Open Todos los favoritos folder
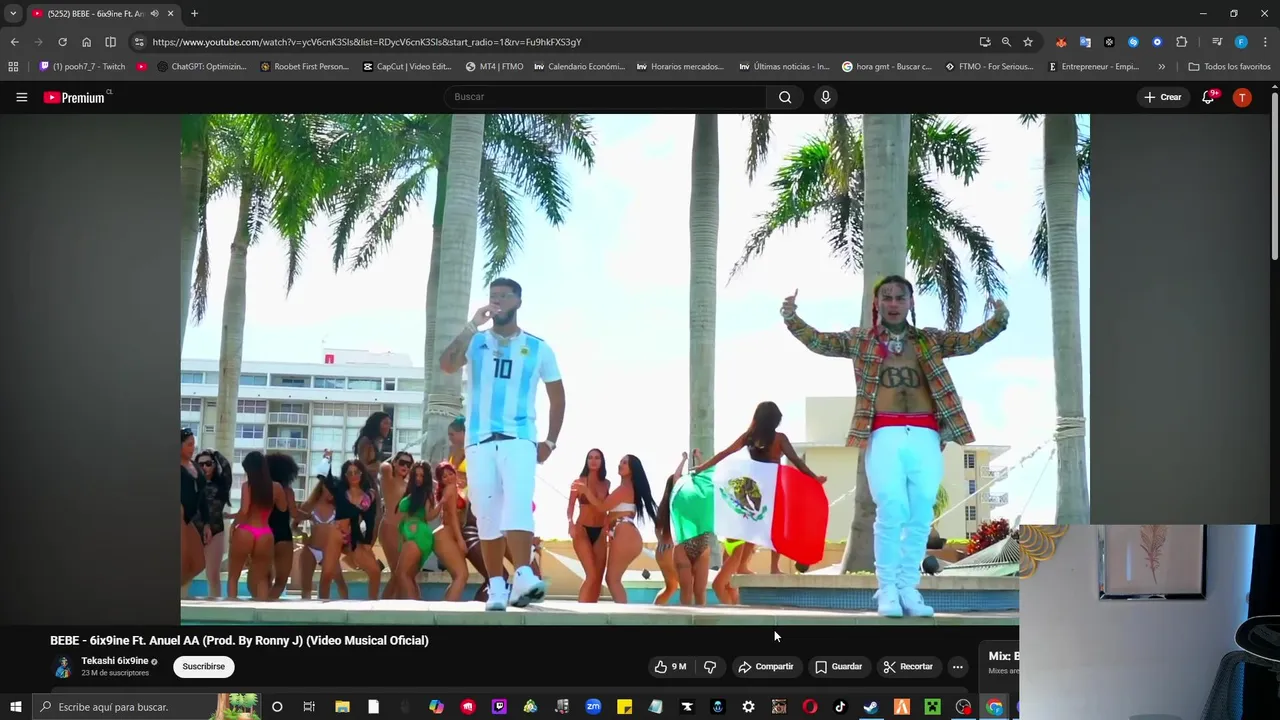The height and width of the screenshot is (720, 1280). (x=1229, y=67)
